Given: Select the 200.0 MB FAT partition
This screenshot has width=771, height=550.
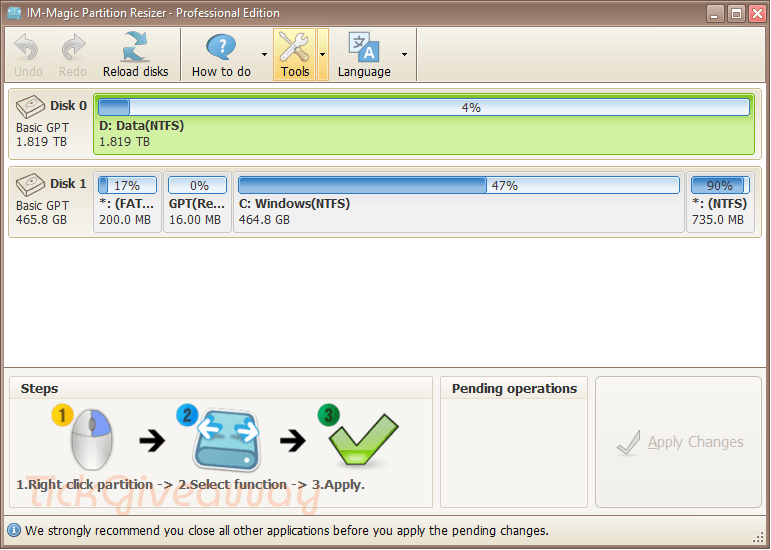Looking at the screenshot, I should click(127, 202).
